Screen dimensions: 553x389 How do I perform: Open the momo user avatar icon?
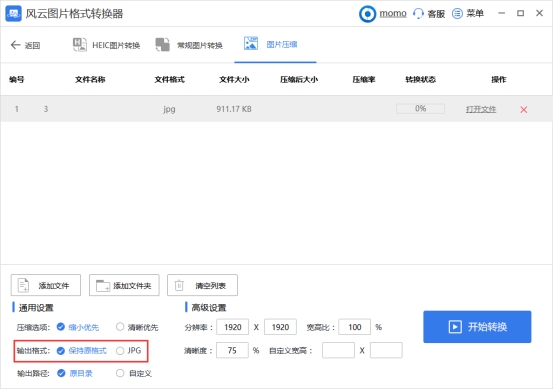coord(367,14)
